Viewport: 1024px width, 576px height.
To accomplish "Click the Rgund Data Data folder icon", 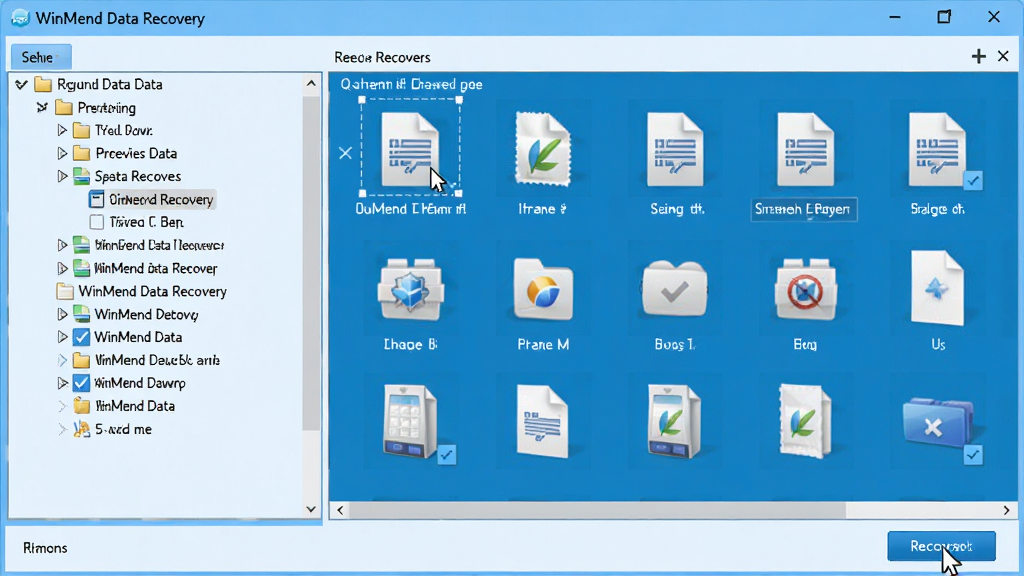I will coord(43,84).
